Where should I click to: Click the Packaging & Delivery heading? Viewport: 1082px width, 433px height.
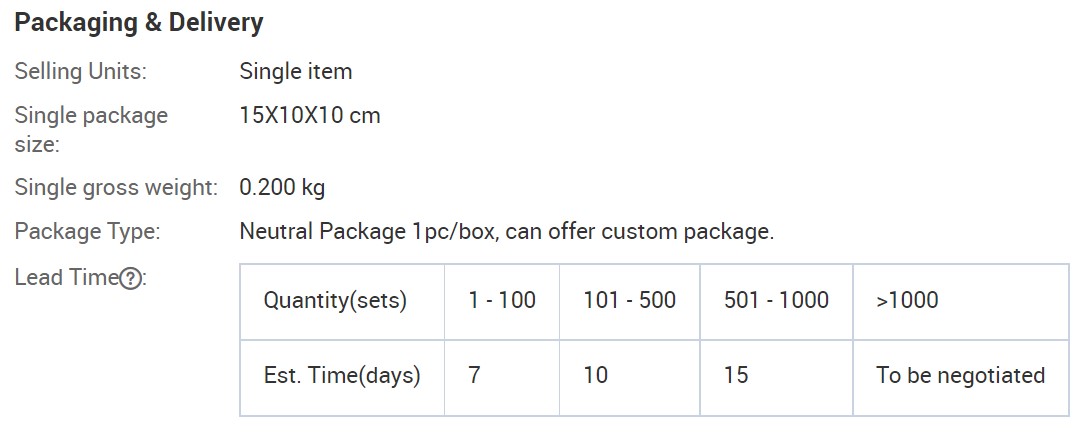coord(139,23)
